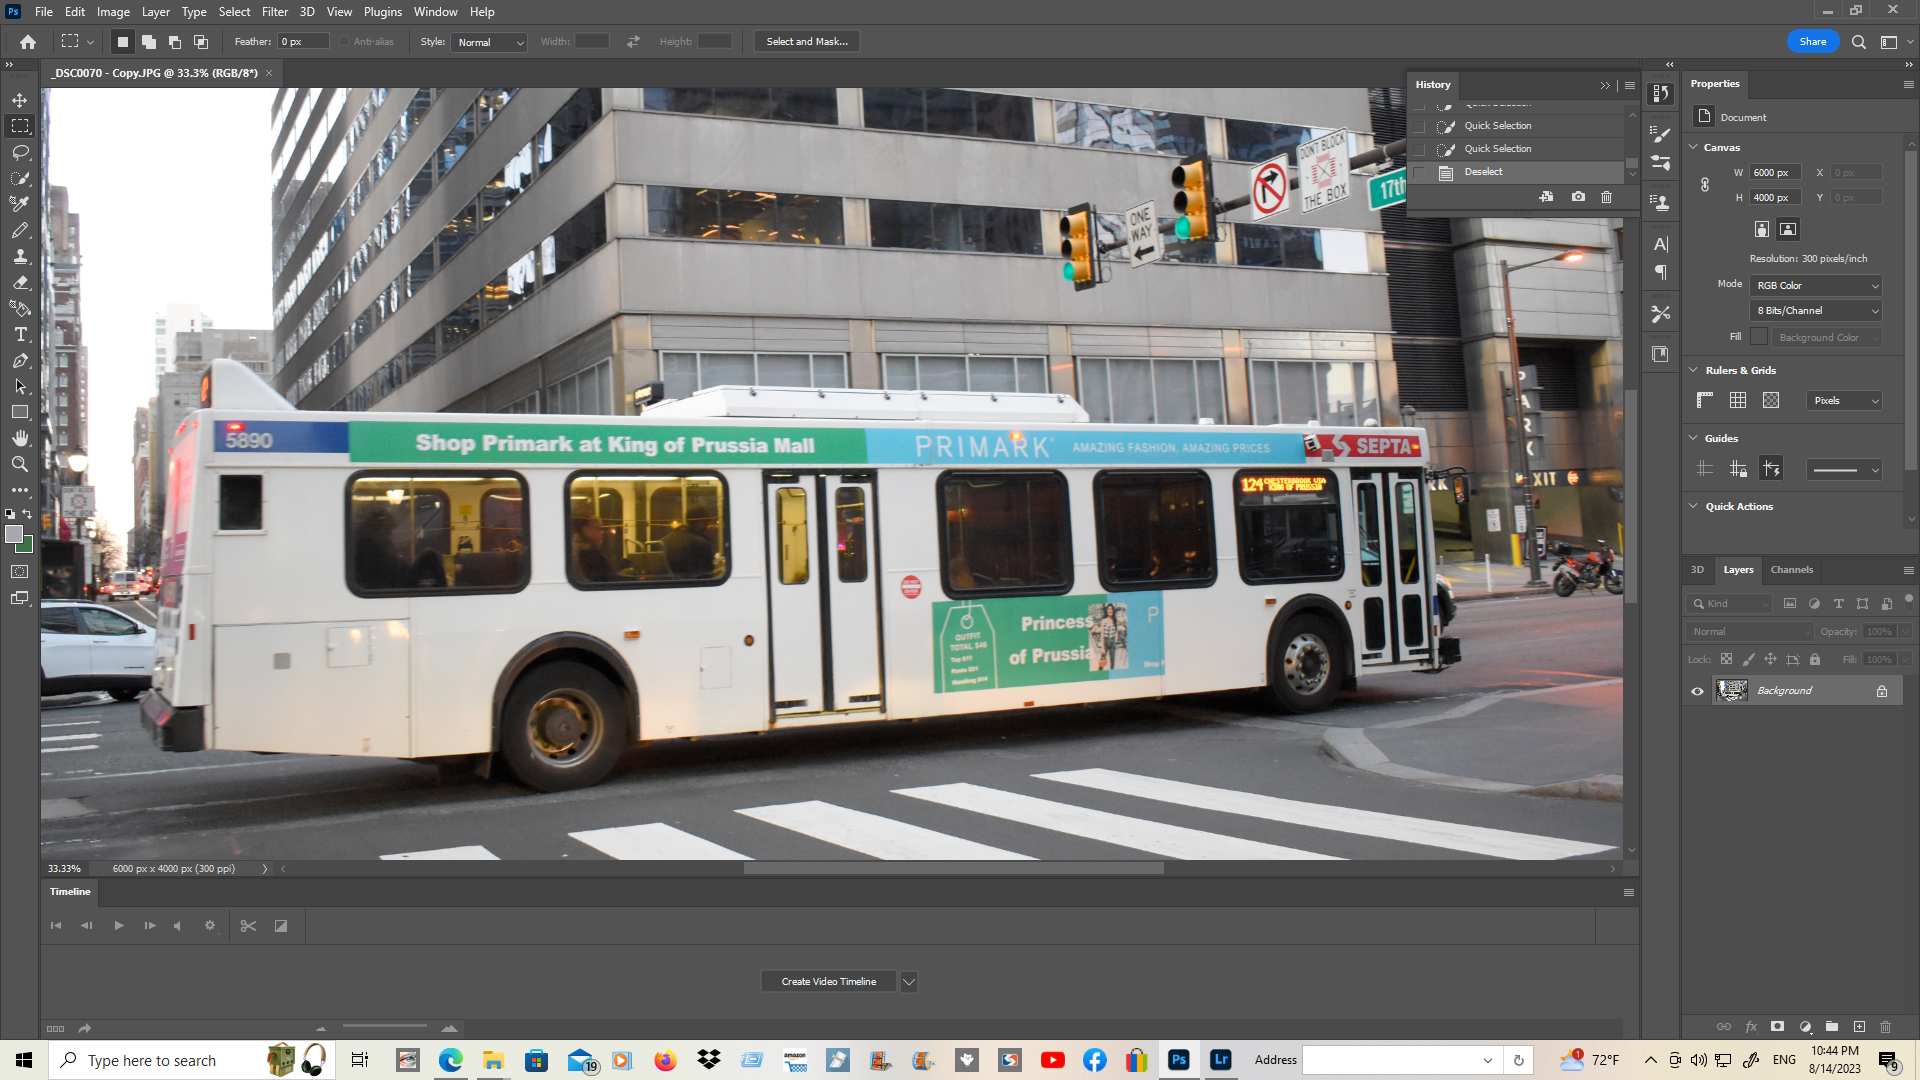
Task: Open Lightroom from the Windows taskbar
Action: coord(1221,1060)
